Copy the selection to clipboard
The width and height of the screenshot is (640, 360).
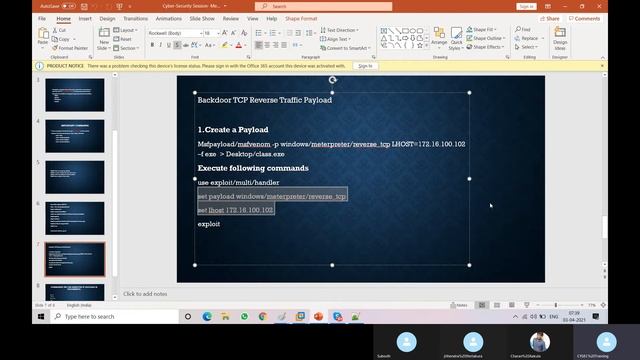61,39
